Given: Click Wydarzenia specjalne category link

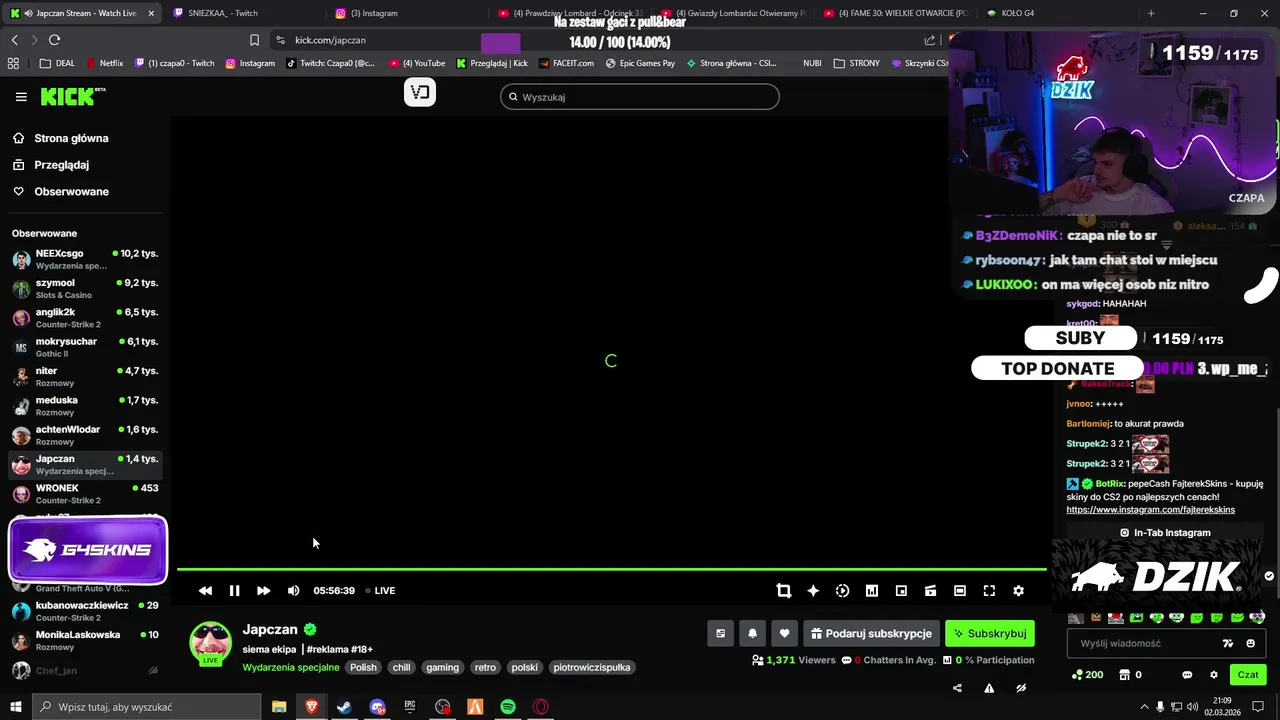Looking at the screenshot, I should tap(292, 667).
